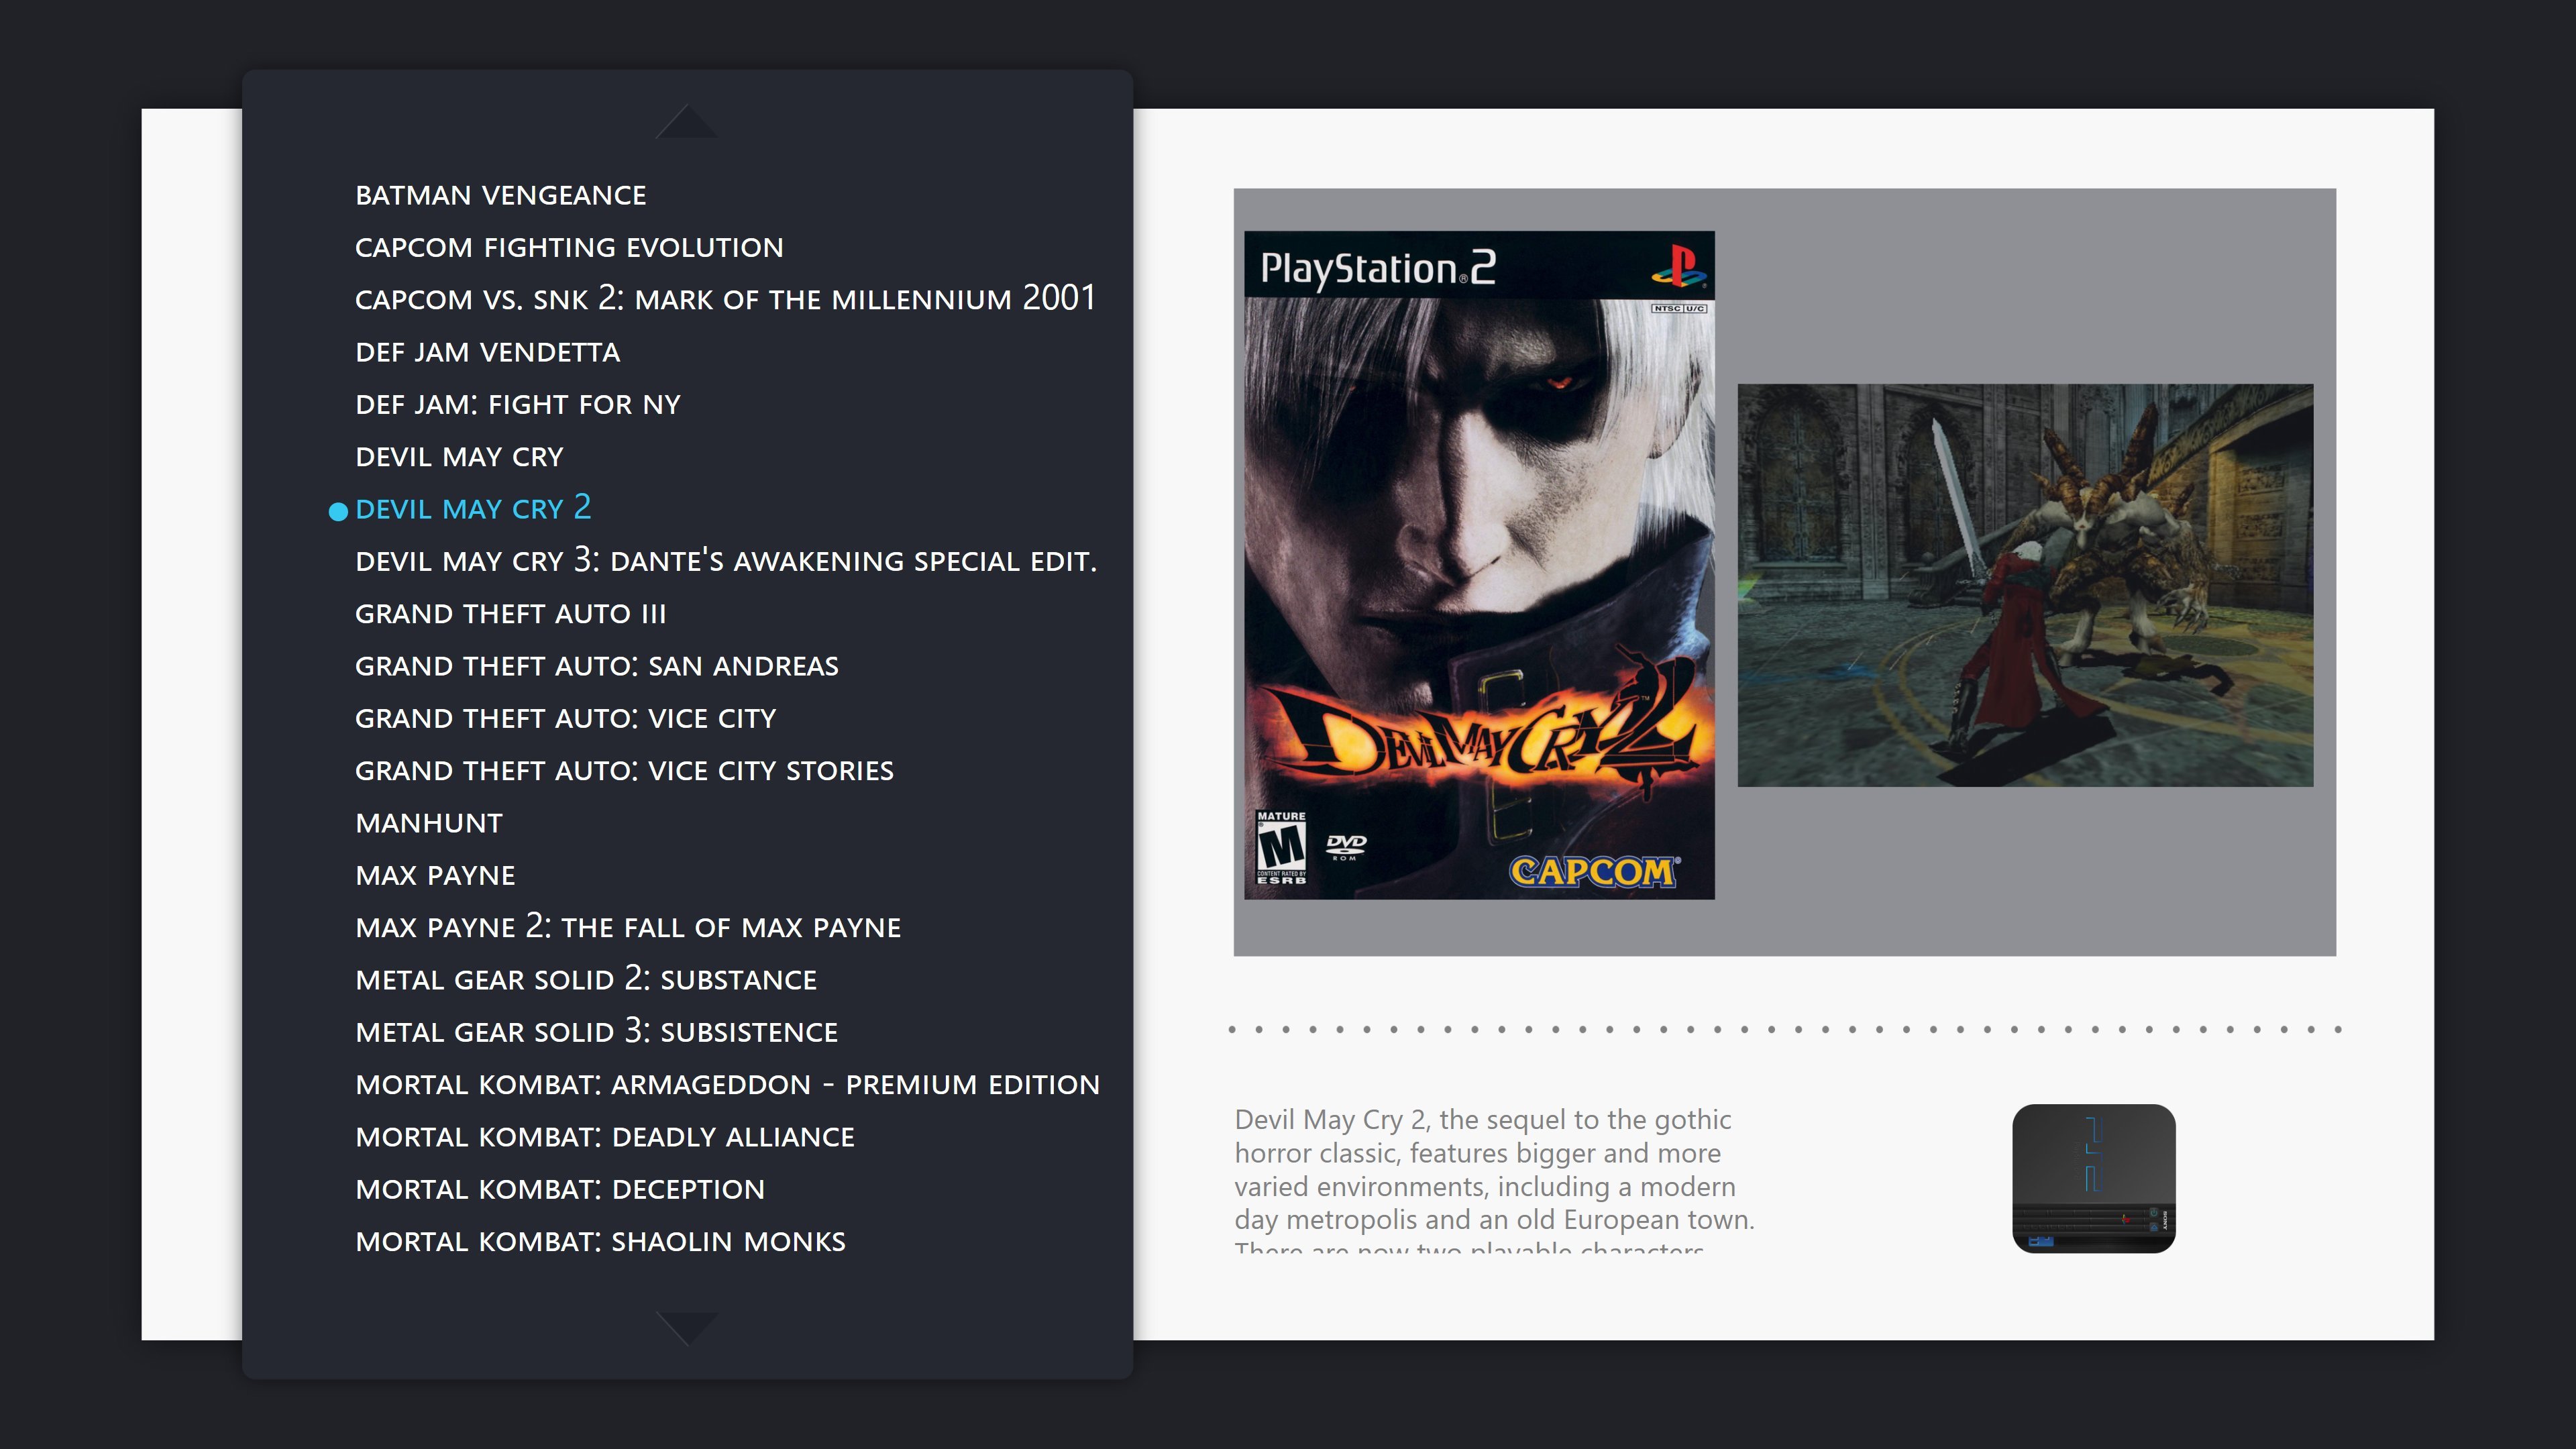Click the Devil May Cry 2 box art cover
Screen dimensions: 2576x1449
tap(1479, 565)
